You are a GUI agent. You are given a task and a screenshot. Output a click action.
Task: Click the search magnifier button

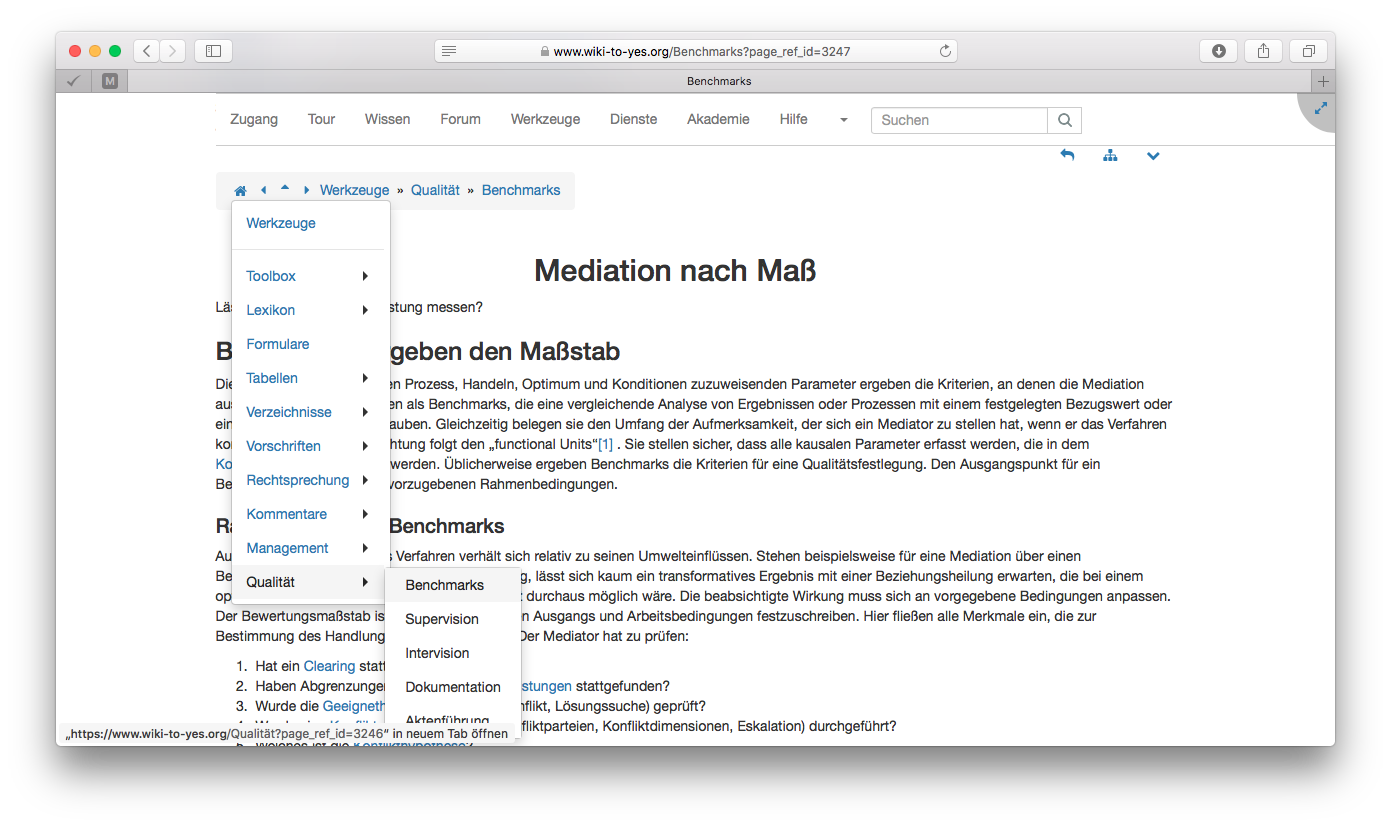(1064, 120)
